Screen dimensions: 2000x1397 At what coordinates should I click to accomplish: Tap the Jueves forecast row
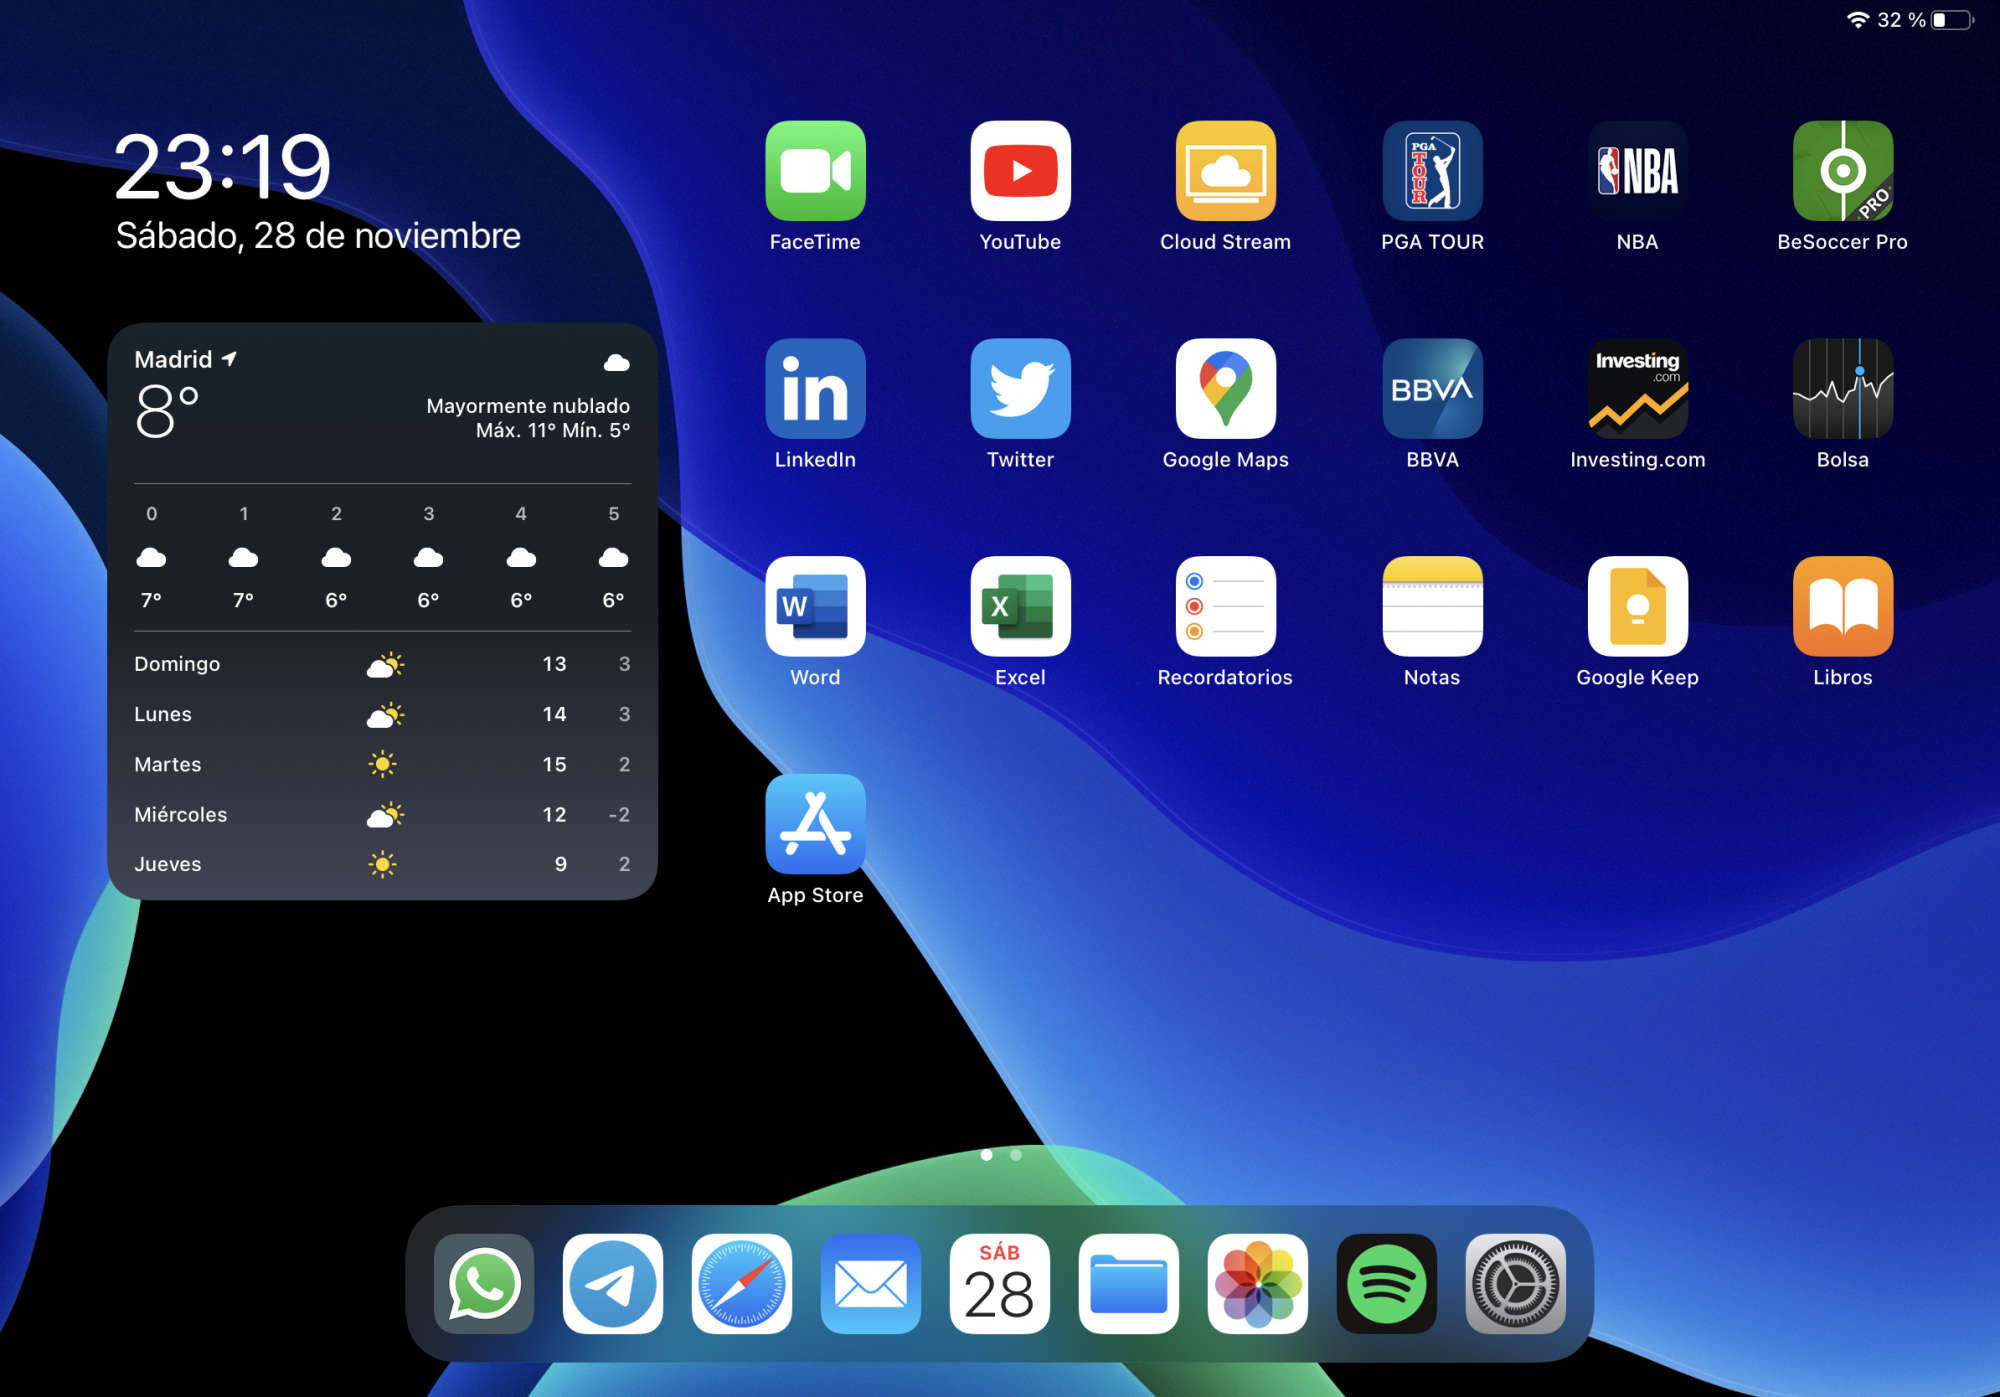click(382, 864)
